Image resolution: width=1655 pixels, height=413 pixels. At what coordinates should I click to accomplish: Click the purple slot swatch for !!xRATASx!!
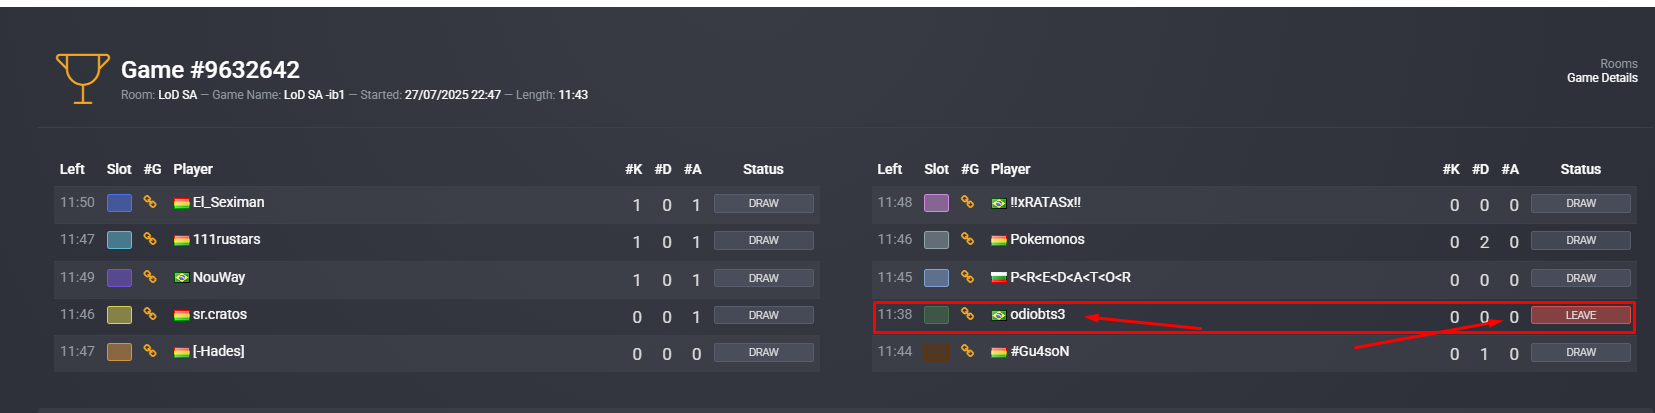click(936, 203)
